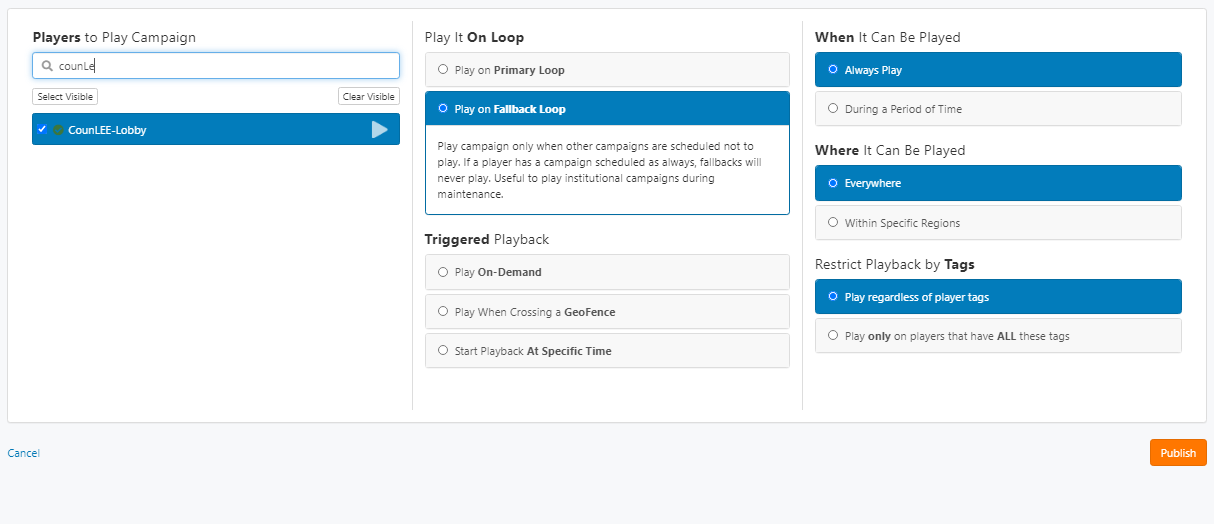This screenshot has width=1214, height=524.
Task: Click the Clear Visible button
Action: click(x=368, y=97)
